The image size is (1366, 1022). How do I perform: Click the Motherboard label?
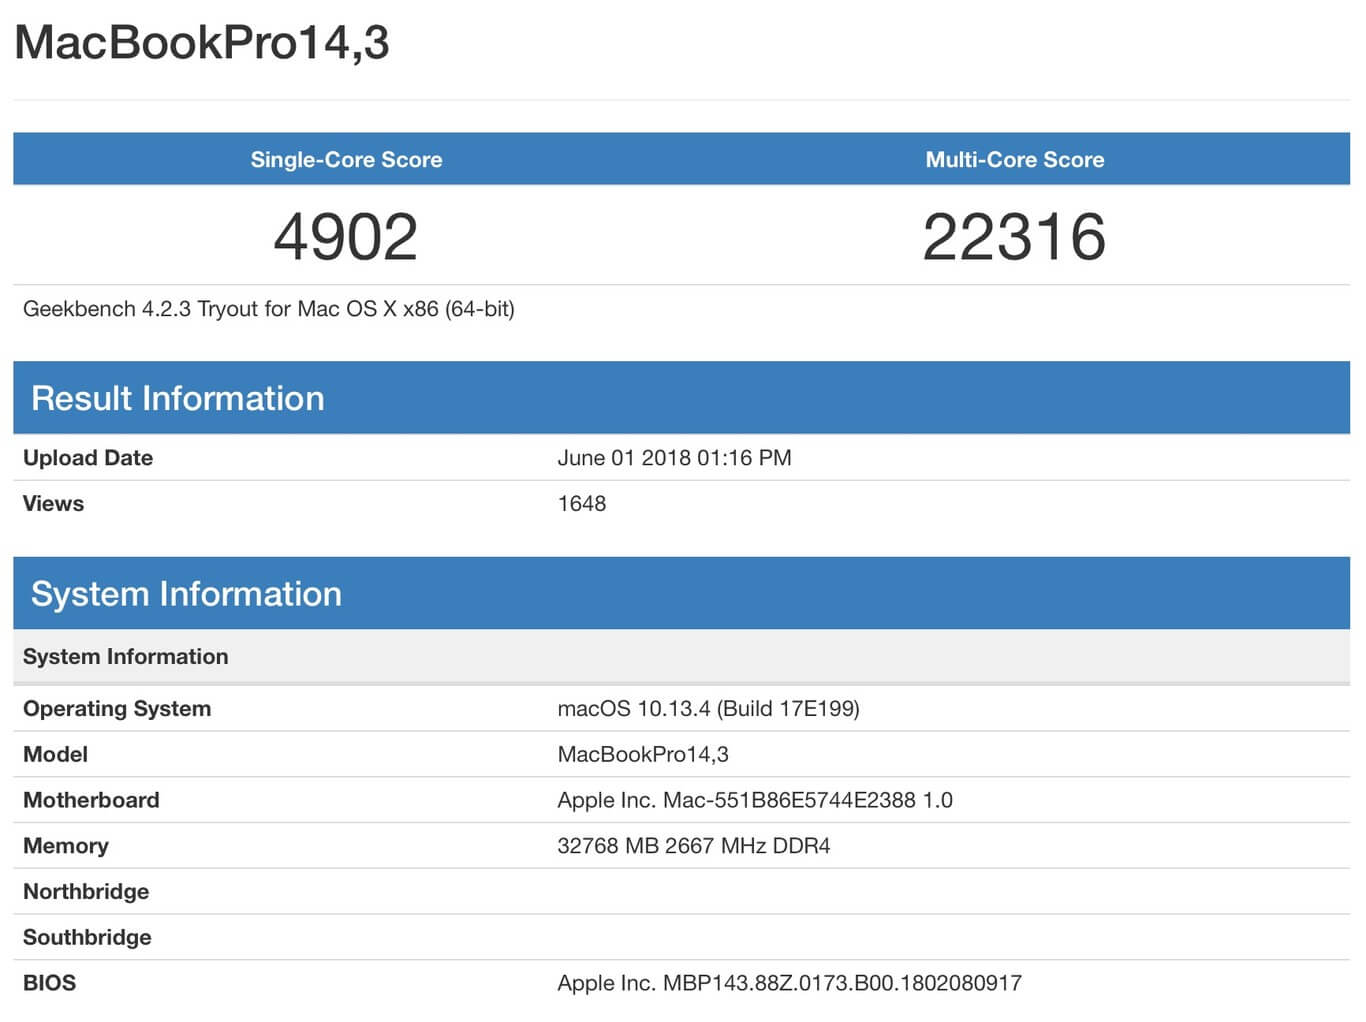click(x=91, y=800)
